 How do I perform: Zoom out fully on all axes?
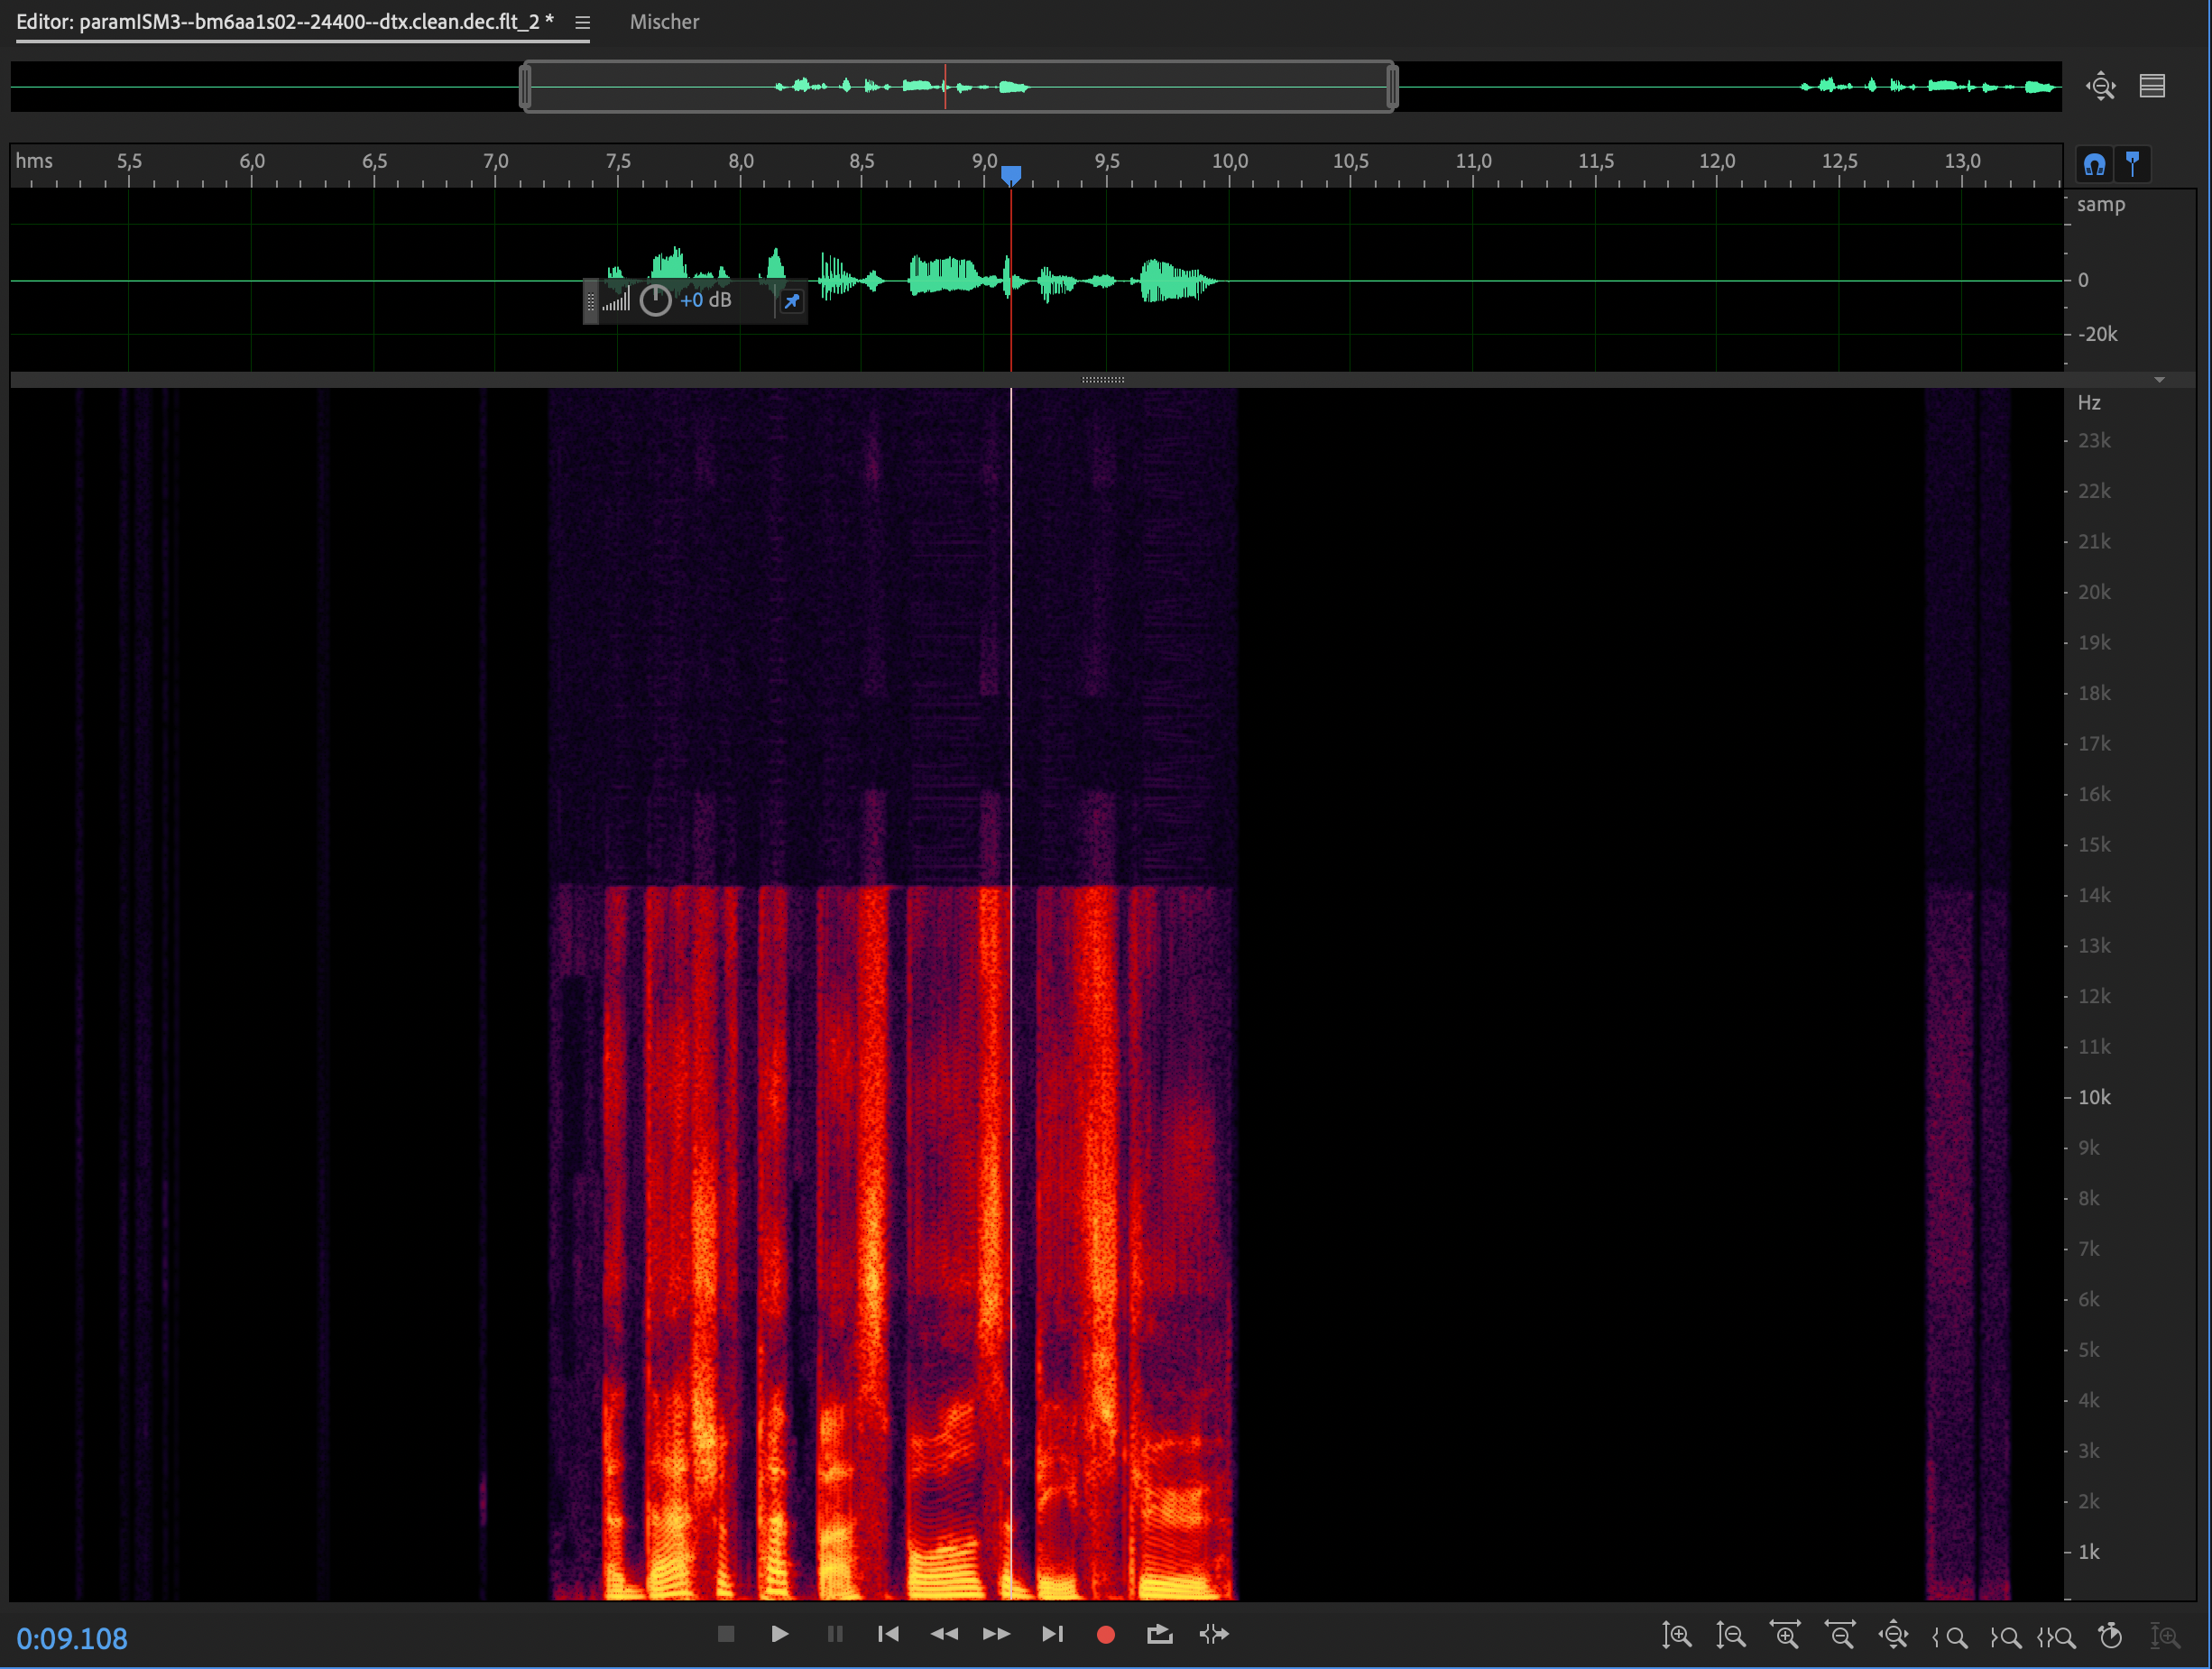click(1893, 1636)
